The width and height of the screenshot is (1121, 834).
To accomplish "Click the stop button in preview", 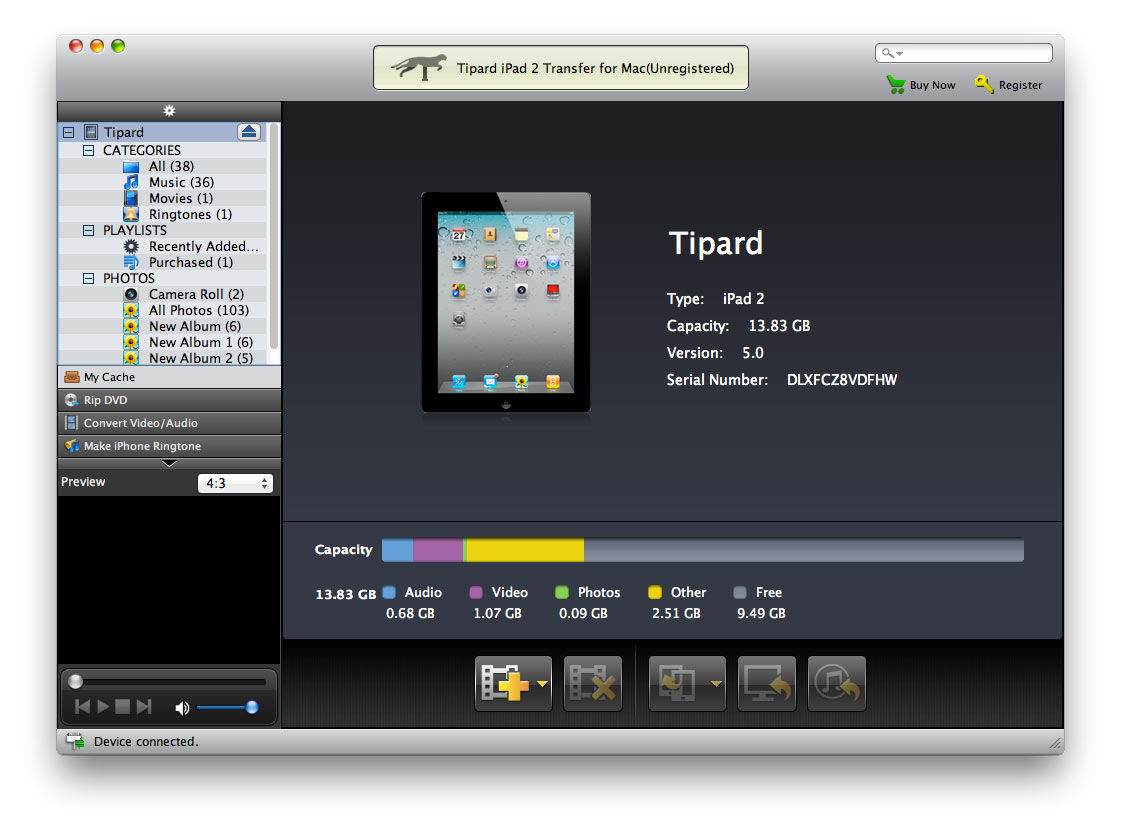I will (123, 707).
